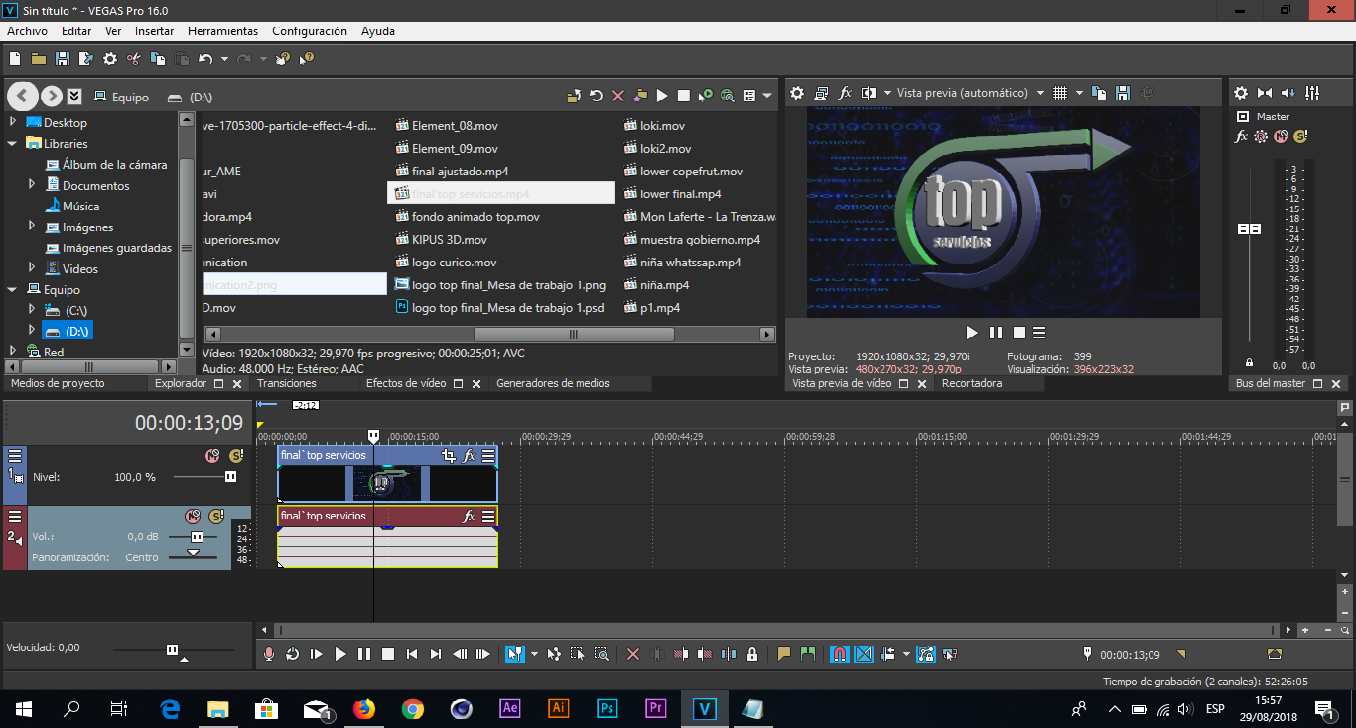Image resolution: width=1356 pixels, height=728 pixels.
Task: Click Record button in transport bar
Action: click(x=268, y=654)
